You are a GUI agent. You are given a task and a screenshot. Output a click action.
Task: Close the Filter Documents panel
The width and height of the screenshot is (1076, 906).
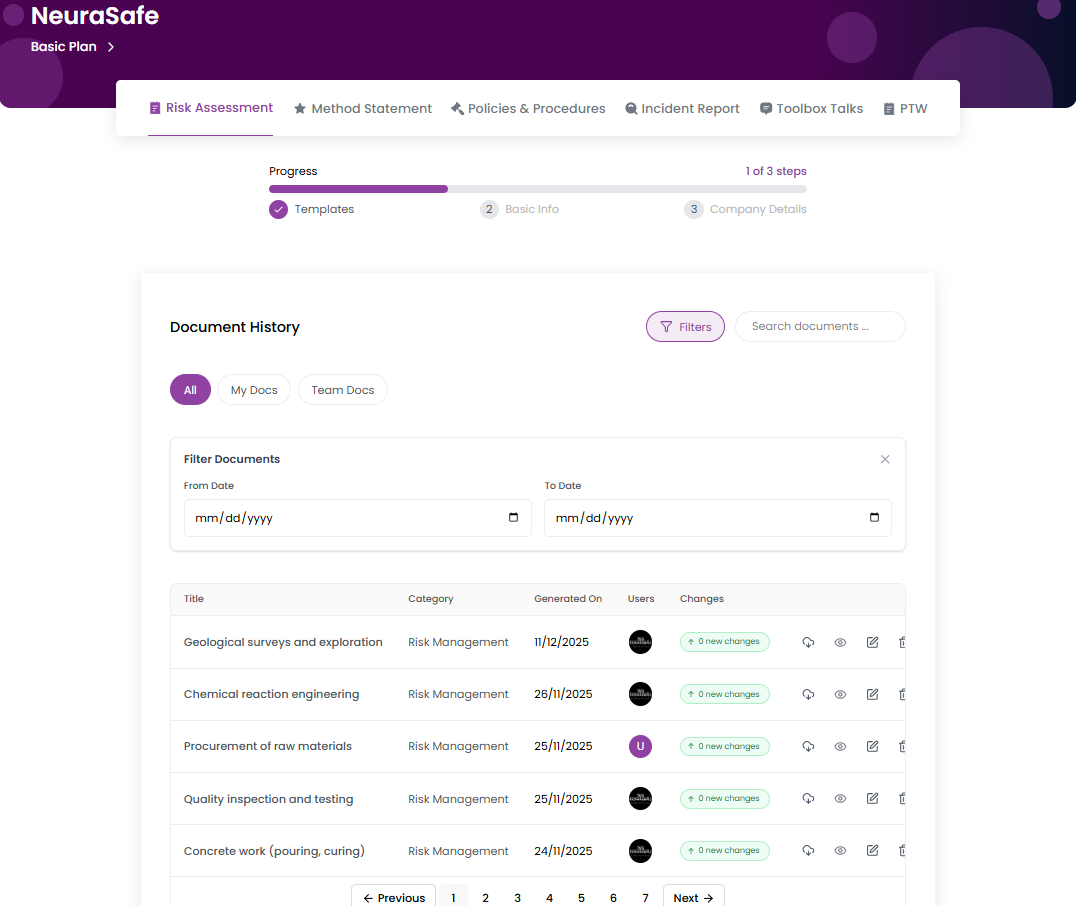tap(884, 459)
